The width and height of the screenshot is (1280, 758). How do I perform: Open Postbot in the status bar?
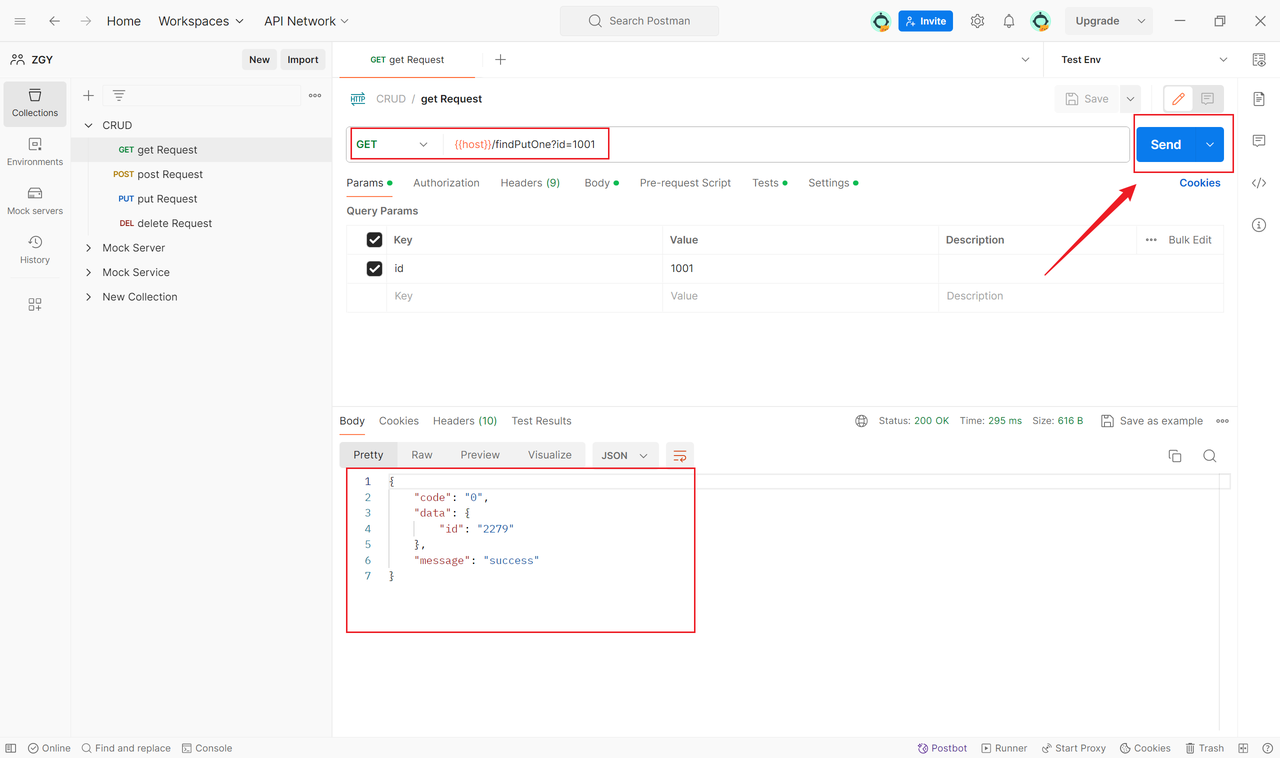click(x=942, y=748)
